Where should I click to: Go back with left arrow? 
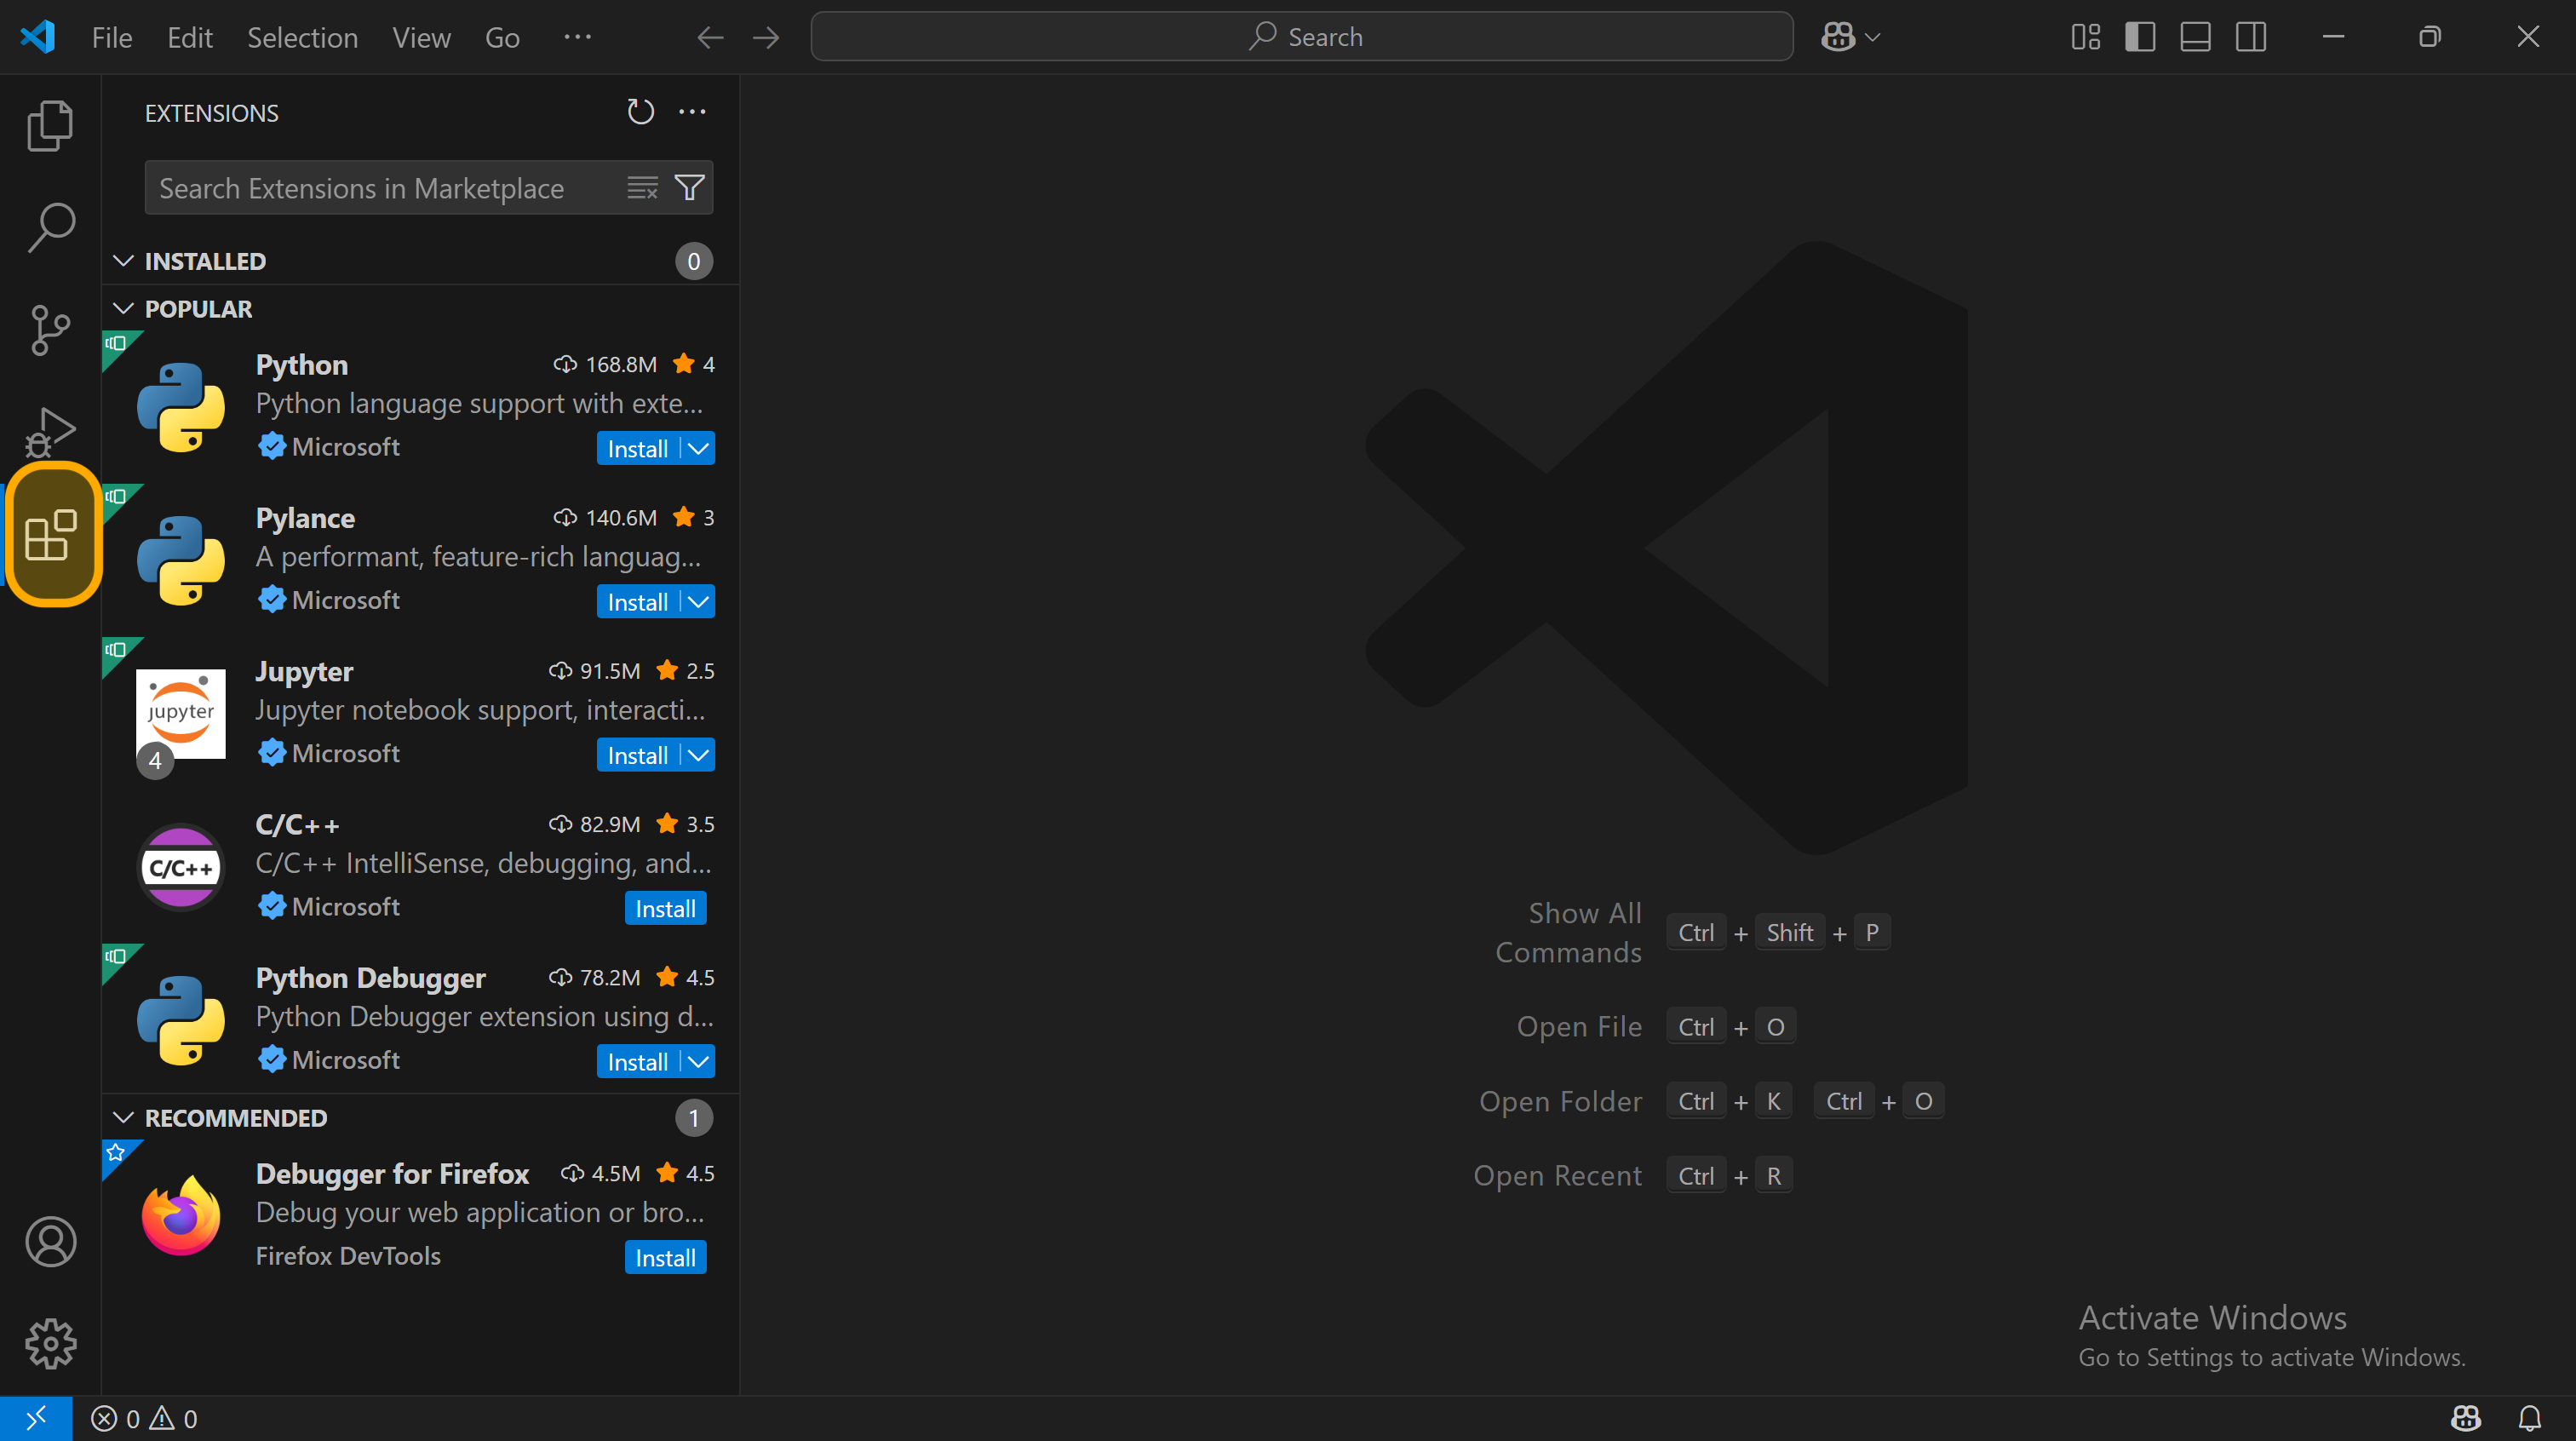pos(710,37)
